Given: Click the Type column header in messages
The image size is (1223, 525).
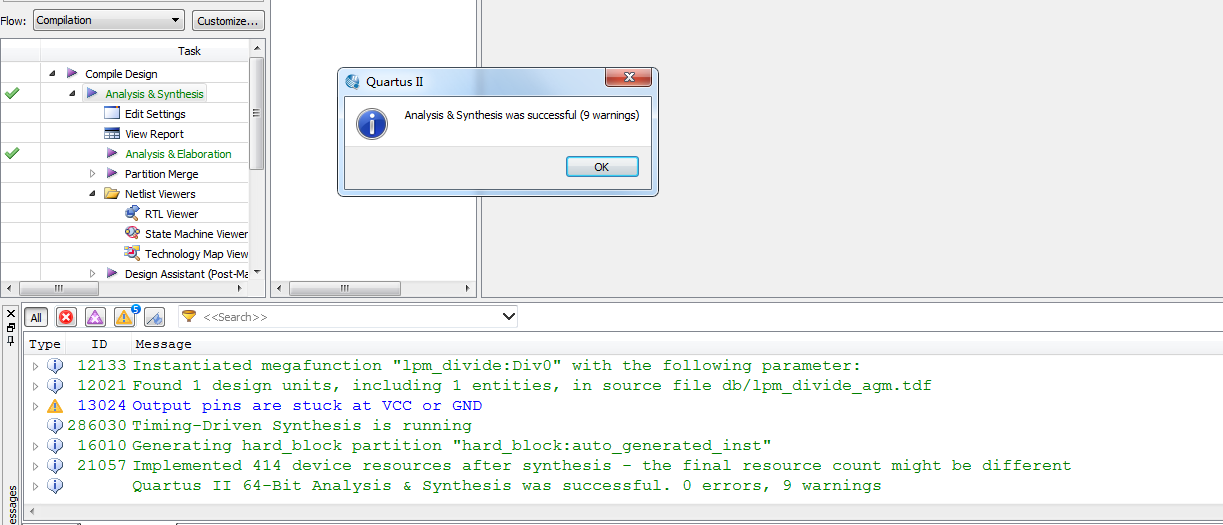Looking at the screenshot, I should point(45,344).
